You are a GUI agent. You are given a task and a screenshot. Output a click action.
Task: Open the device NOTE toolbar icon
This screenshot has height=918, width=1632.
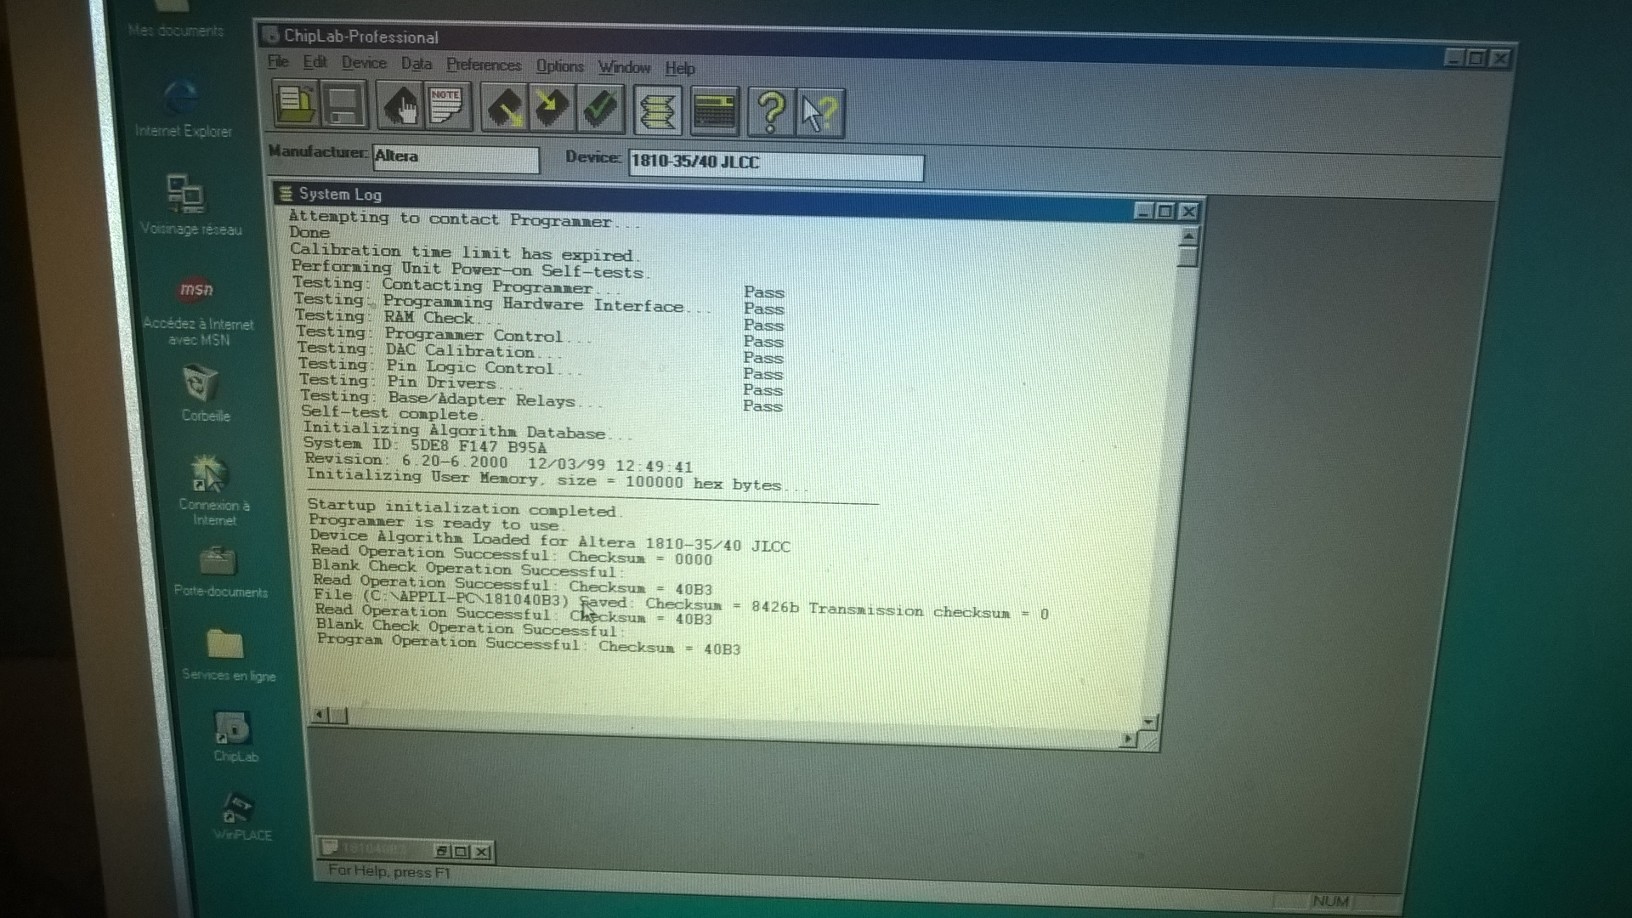(x=447, y=108)
